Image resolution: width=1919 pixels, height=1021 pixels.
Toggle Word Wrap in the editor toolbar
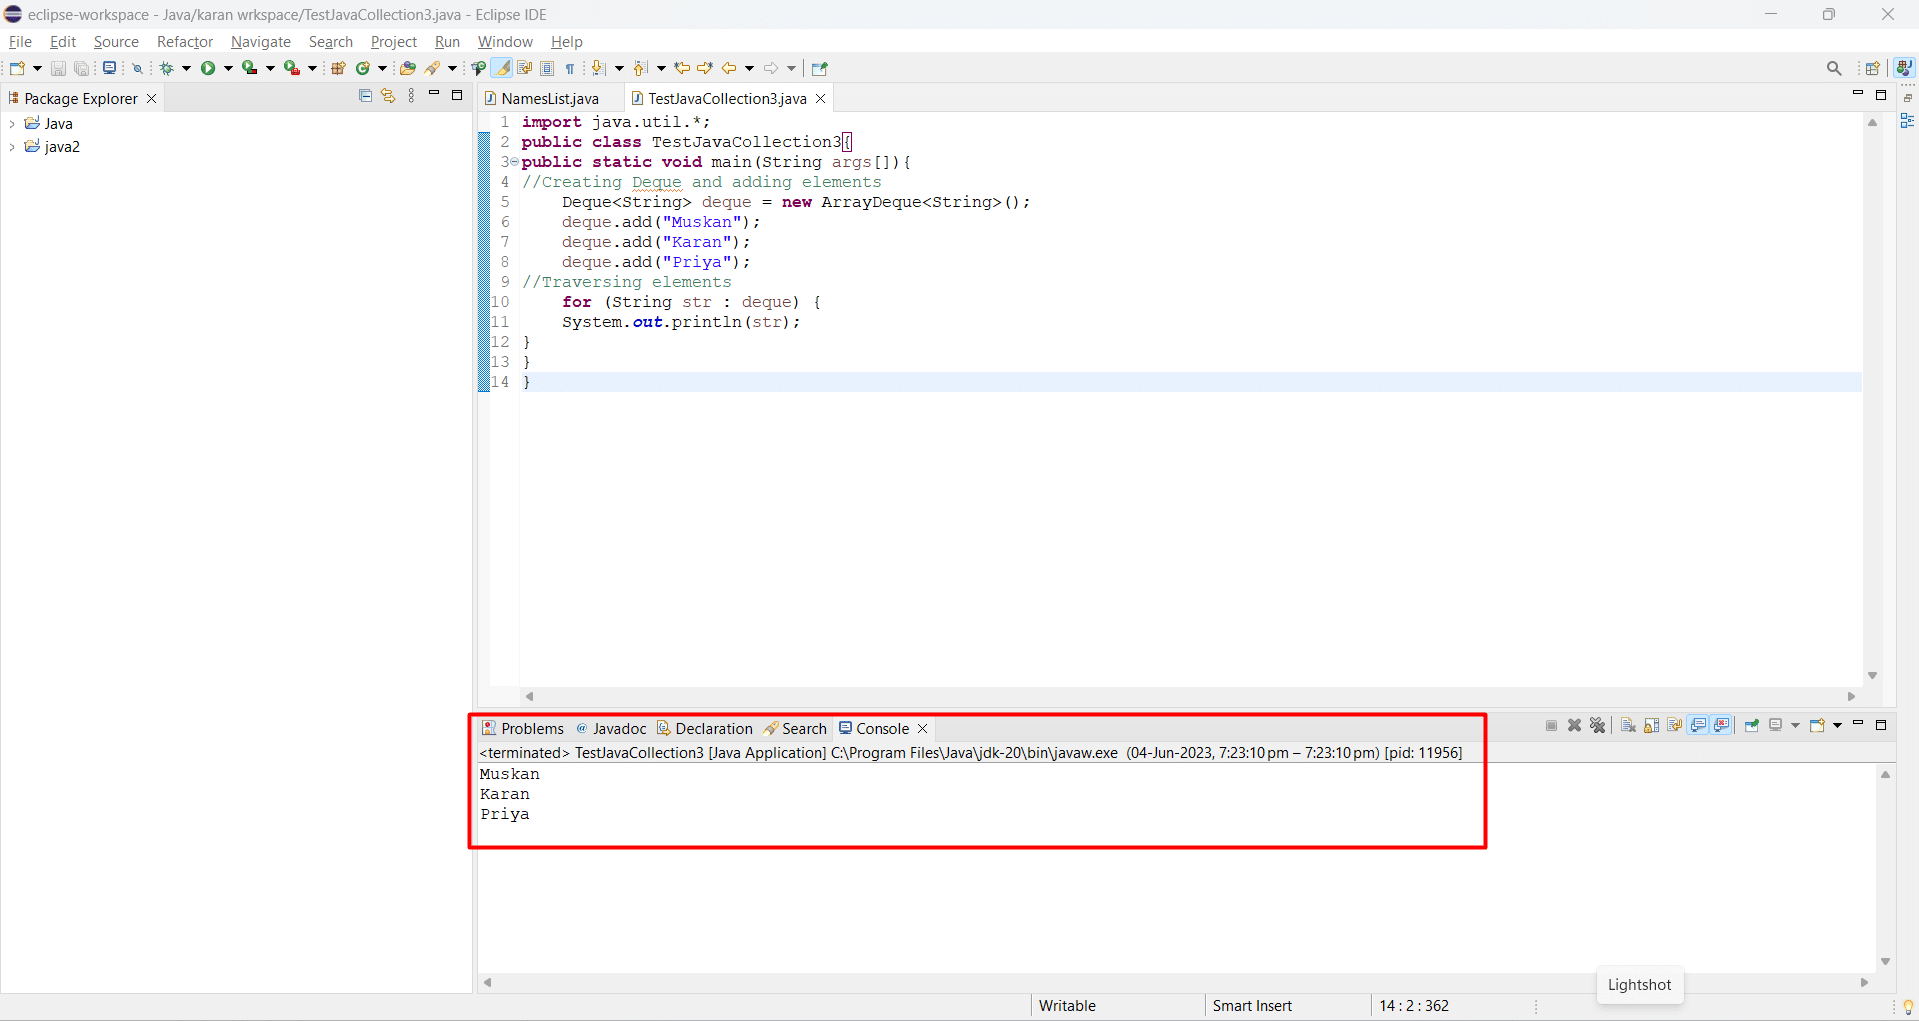(524, 68)
